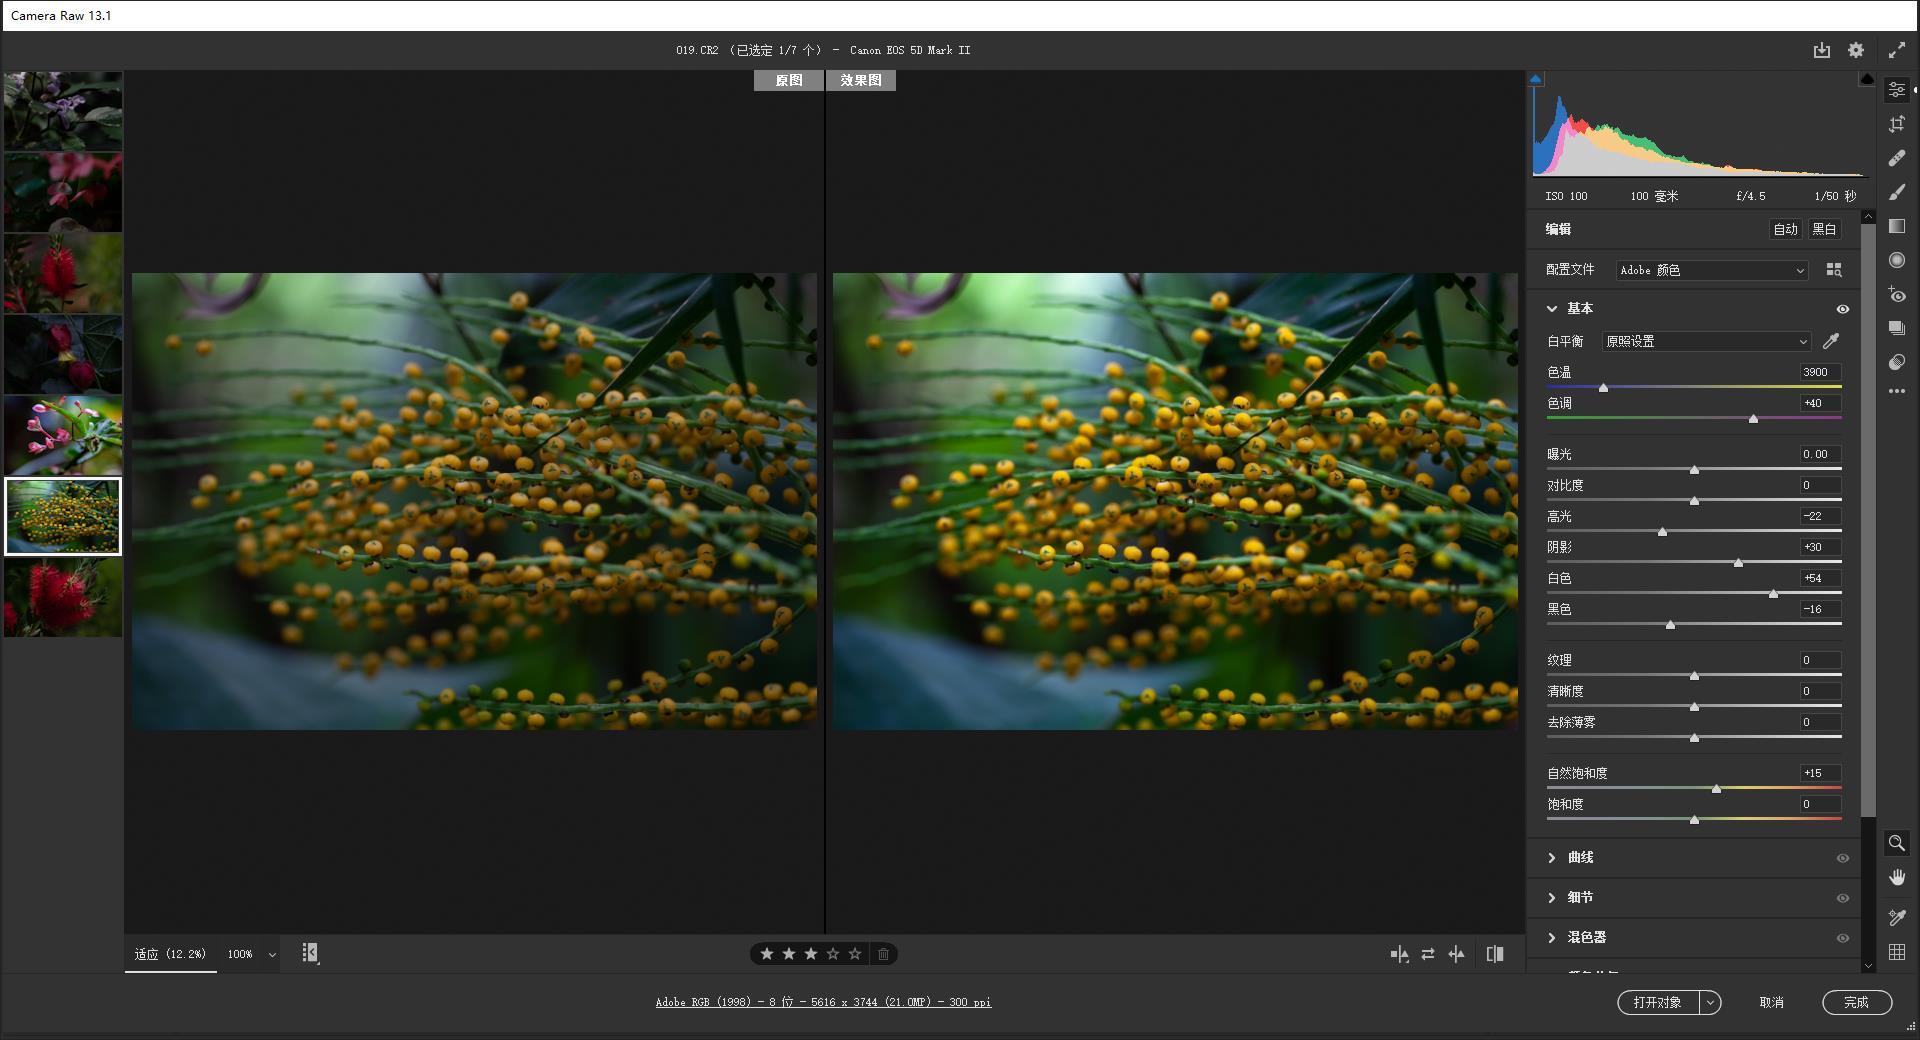Open the More image settings ellipsis

point(1896,391)
